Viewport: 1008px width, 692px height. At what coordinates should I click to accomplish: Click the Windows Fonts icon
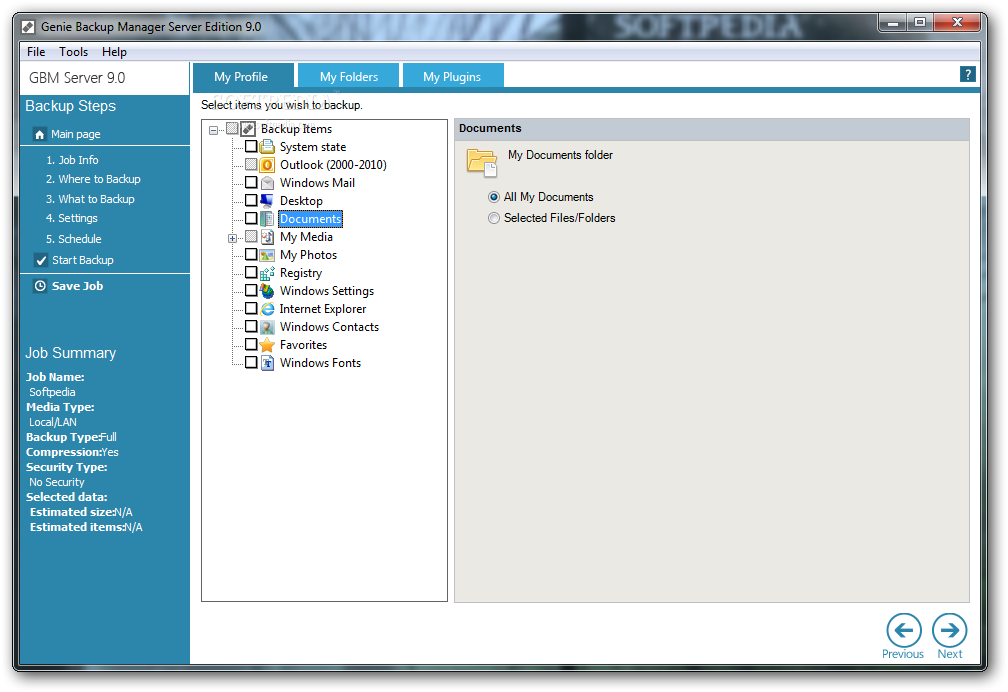(x=267, y=363)
